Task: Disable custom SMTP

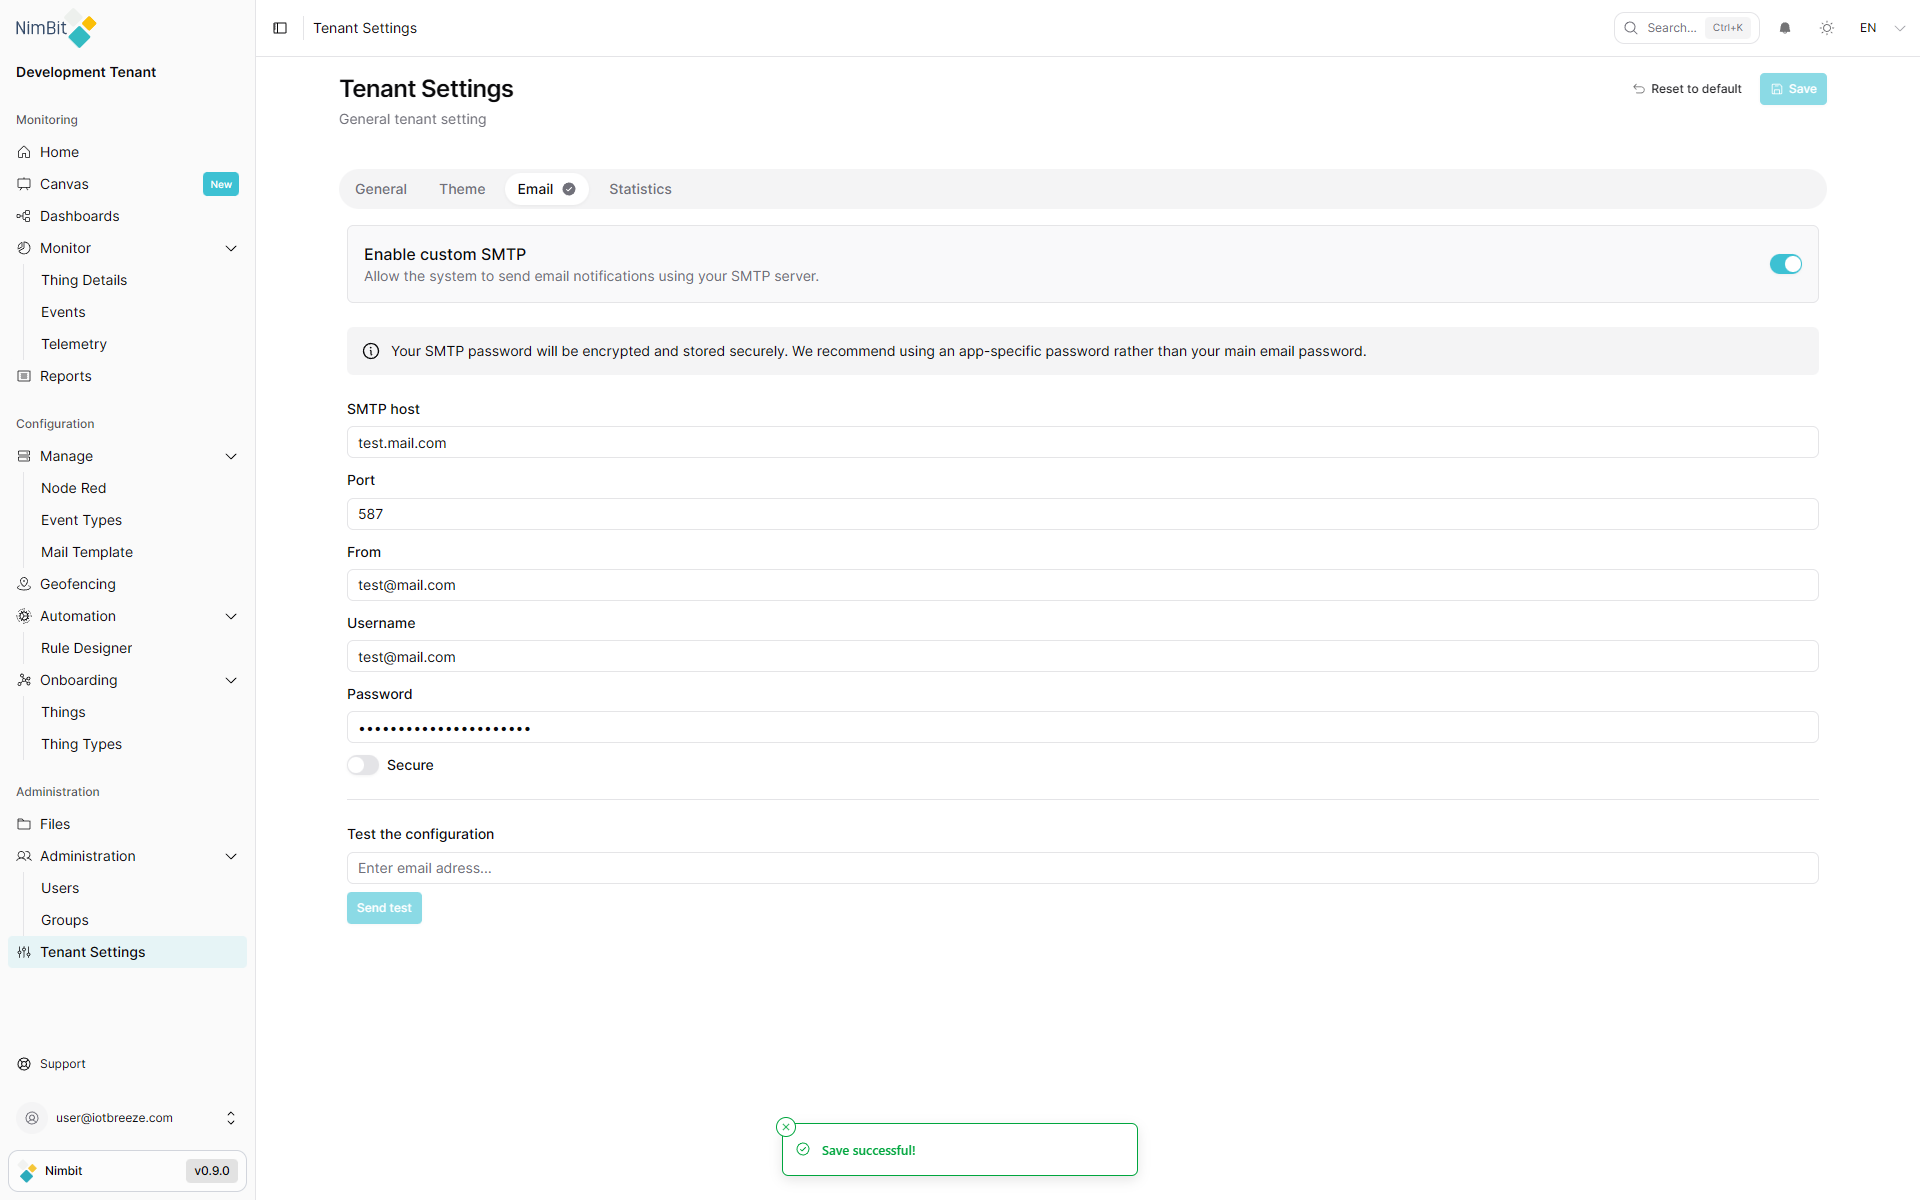Action: pyautogui.click(x=1785, y=264)
